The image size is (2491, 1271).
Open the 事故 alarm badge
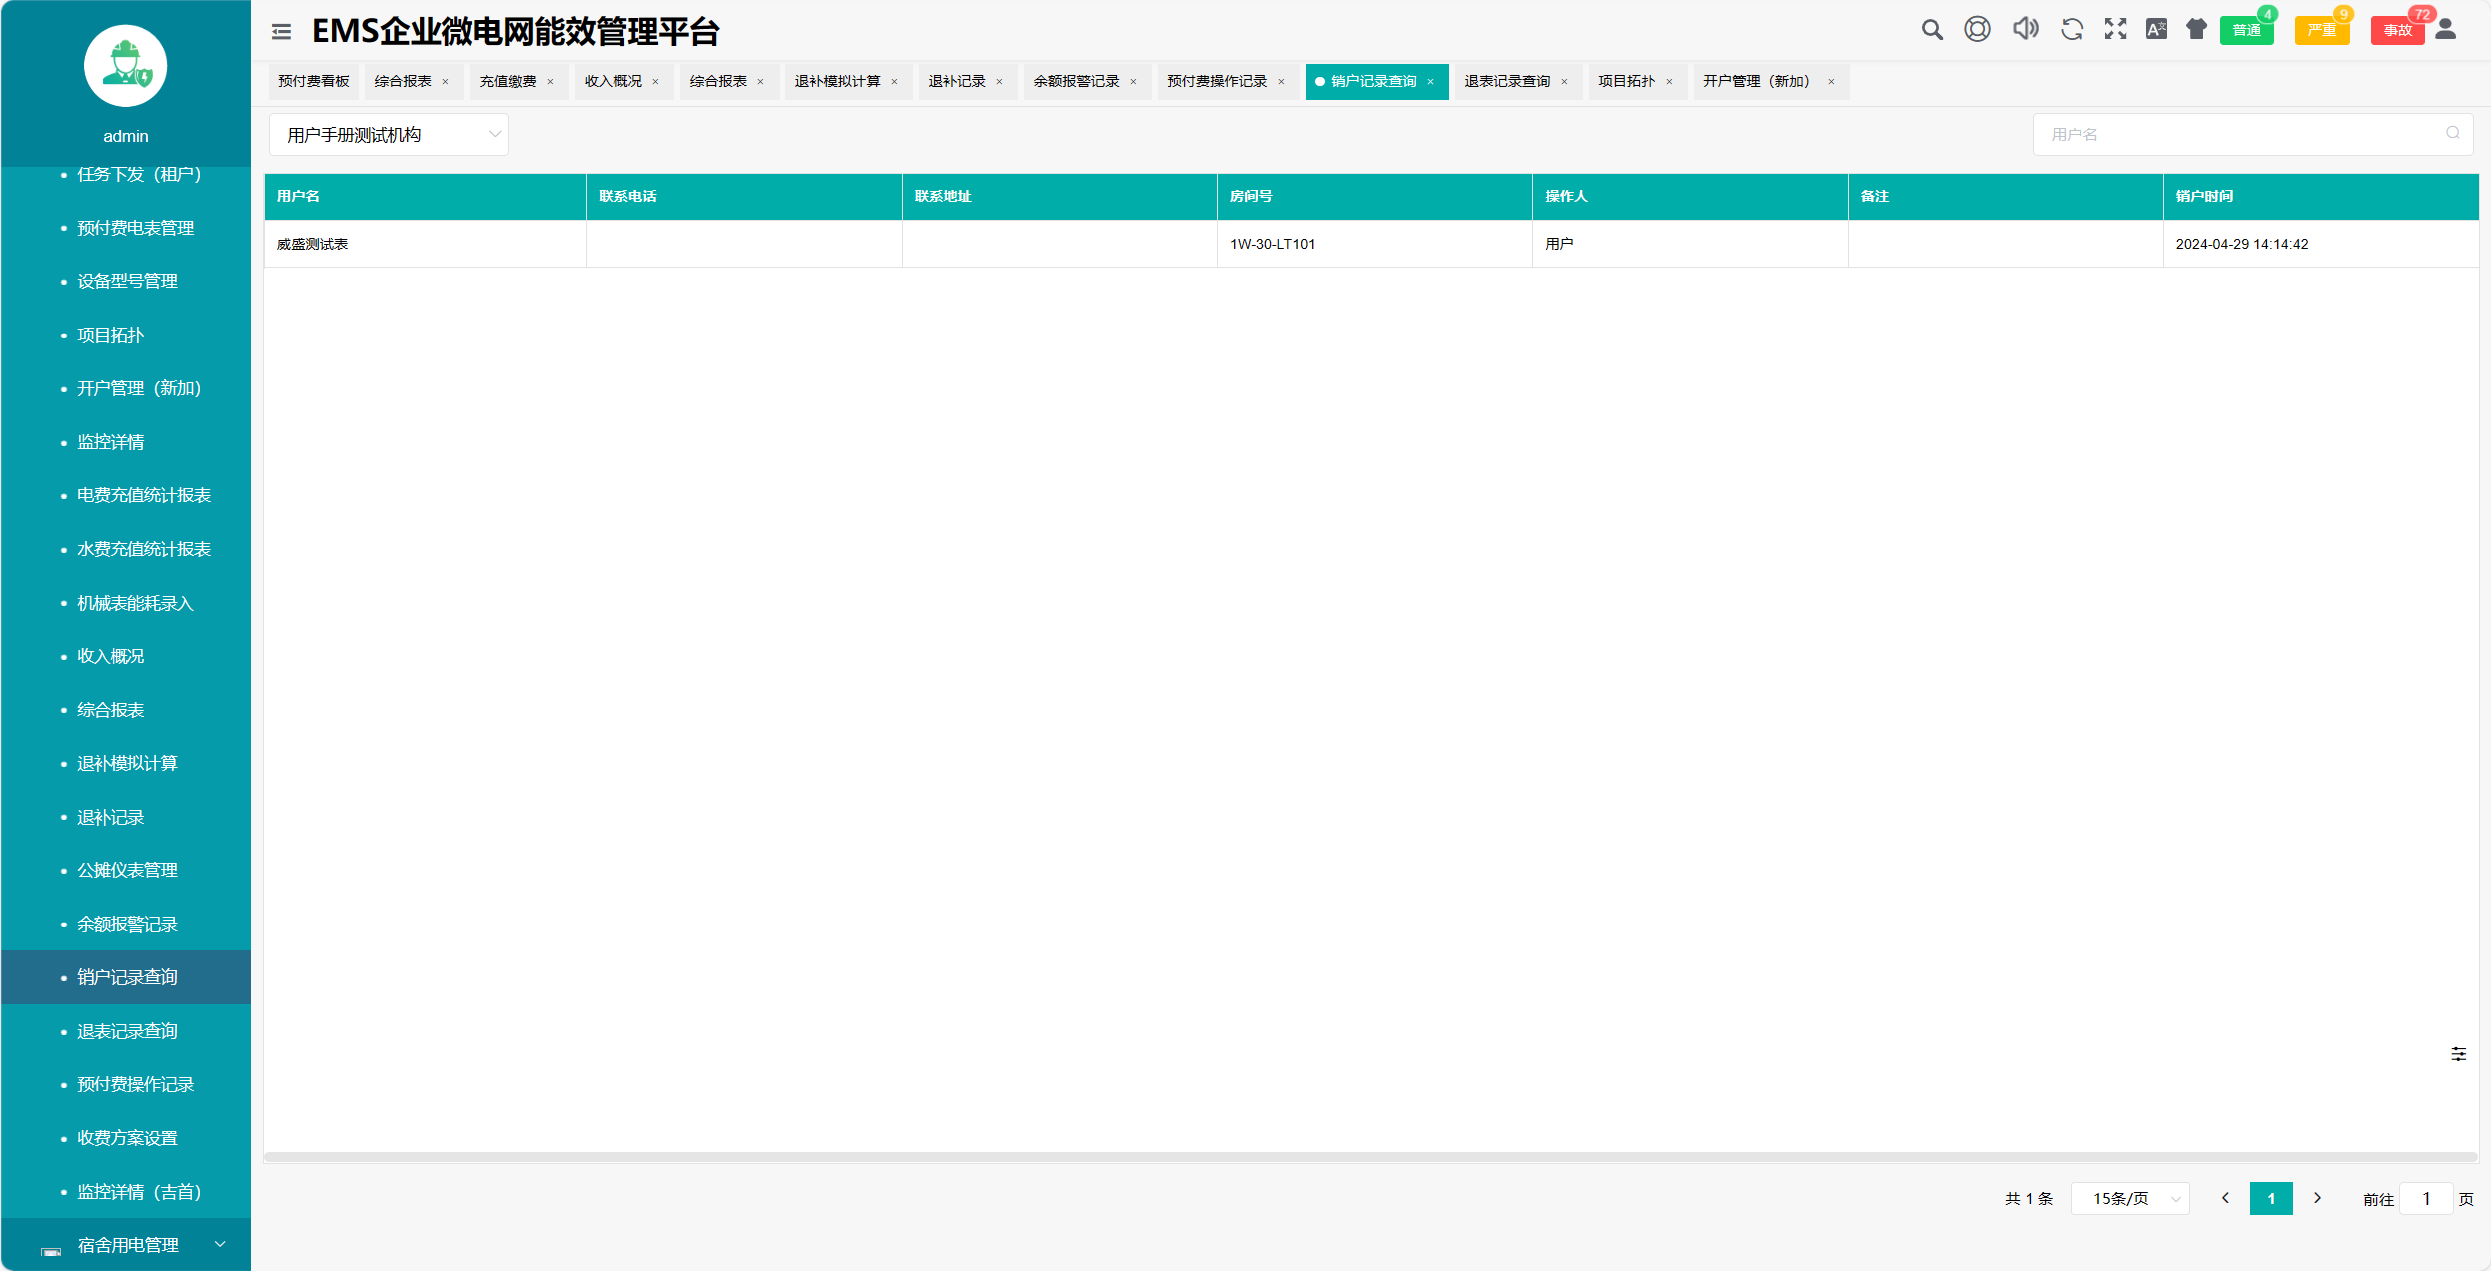point(2397,30)
